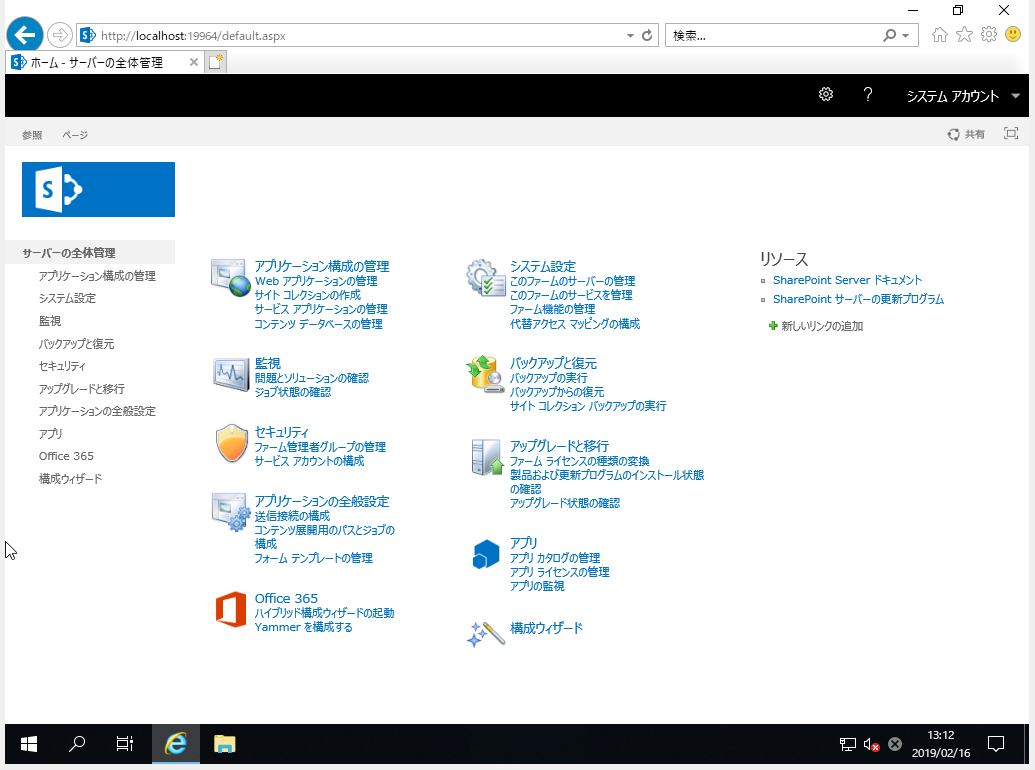Click the 共有 share icon button
Image resolution: width=1035 pixels, height=770 pixels.
[x=966, y=135]
